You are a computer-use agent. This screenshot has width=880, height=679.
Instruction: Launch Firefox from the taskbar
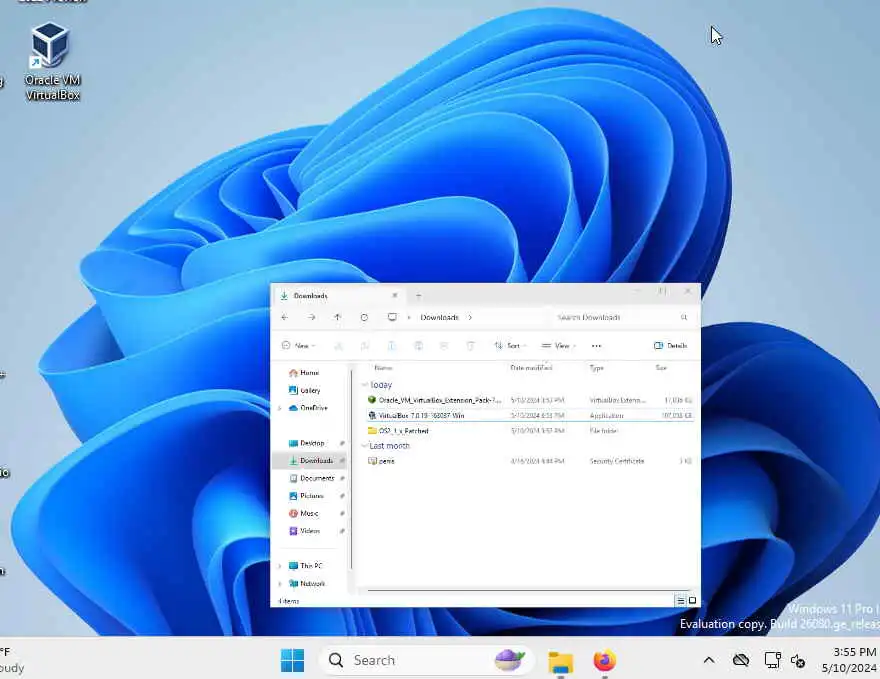pos(604,660)
